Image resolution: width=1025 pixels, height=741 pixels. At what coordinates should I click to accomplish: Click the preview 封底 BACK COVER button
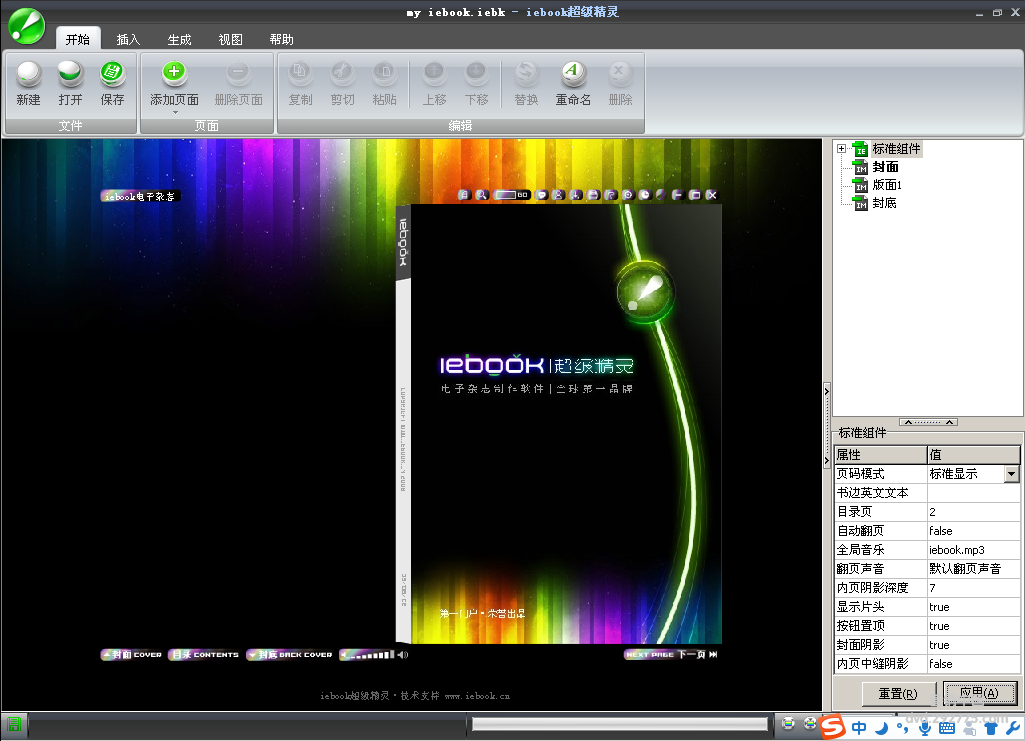(x=290, y=655)
